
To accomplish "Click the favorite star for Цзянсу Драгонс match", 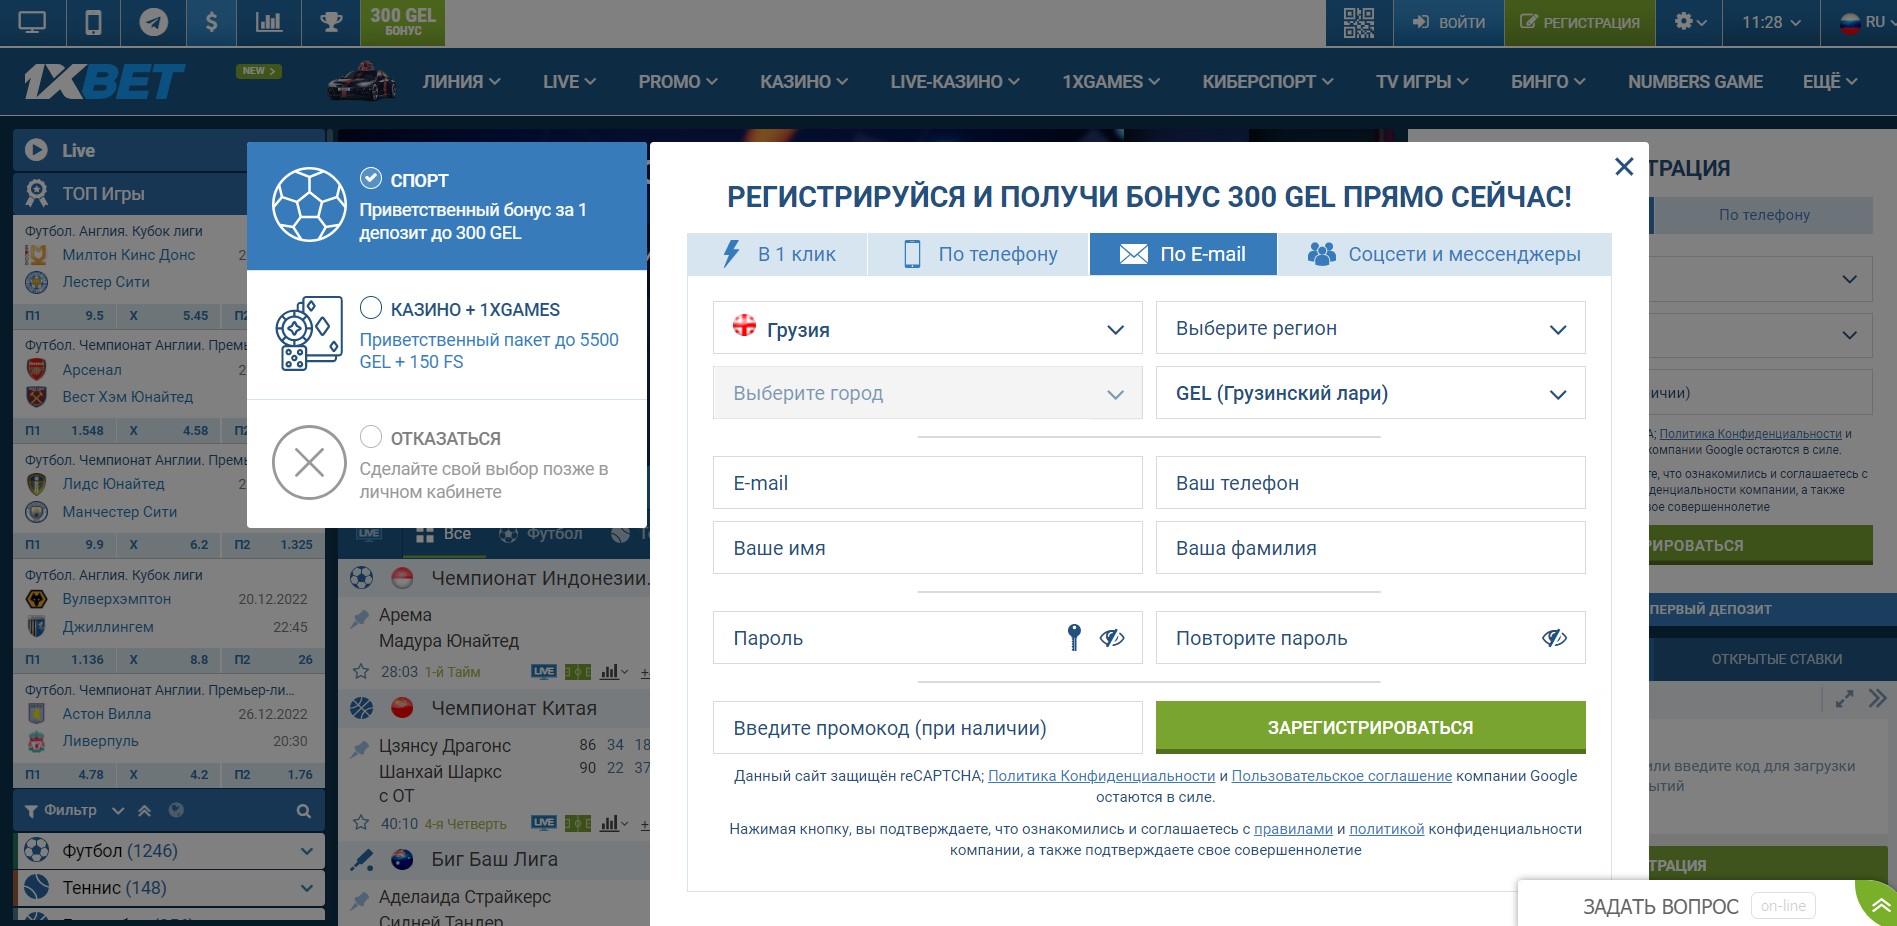I will pos(361,823).
